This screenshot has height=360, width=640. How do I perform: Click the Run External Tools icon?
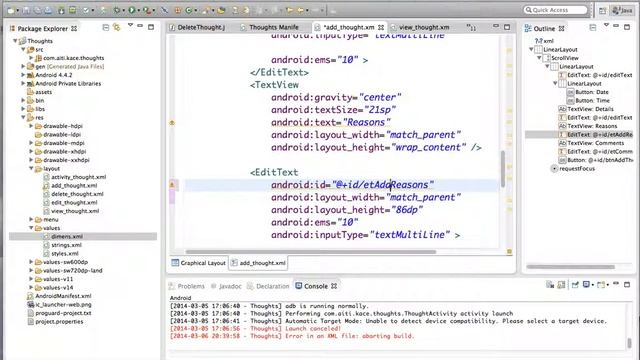click(x=147, y=10)
